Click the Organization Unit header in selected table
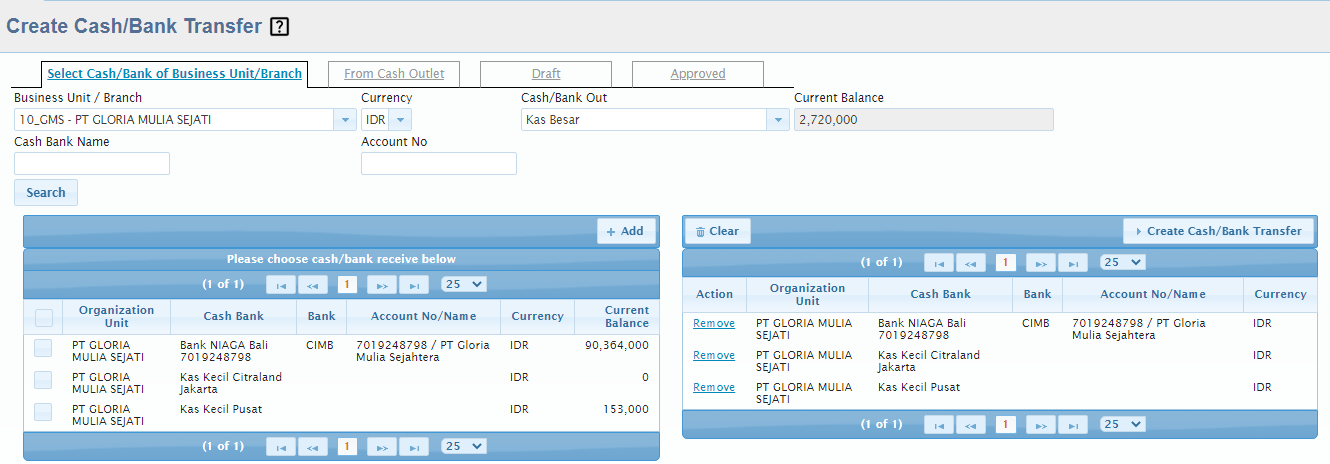The image size is (1330, 464). (x=808, y=295)
